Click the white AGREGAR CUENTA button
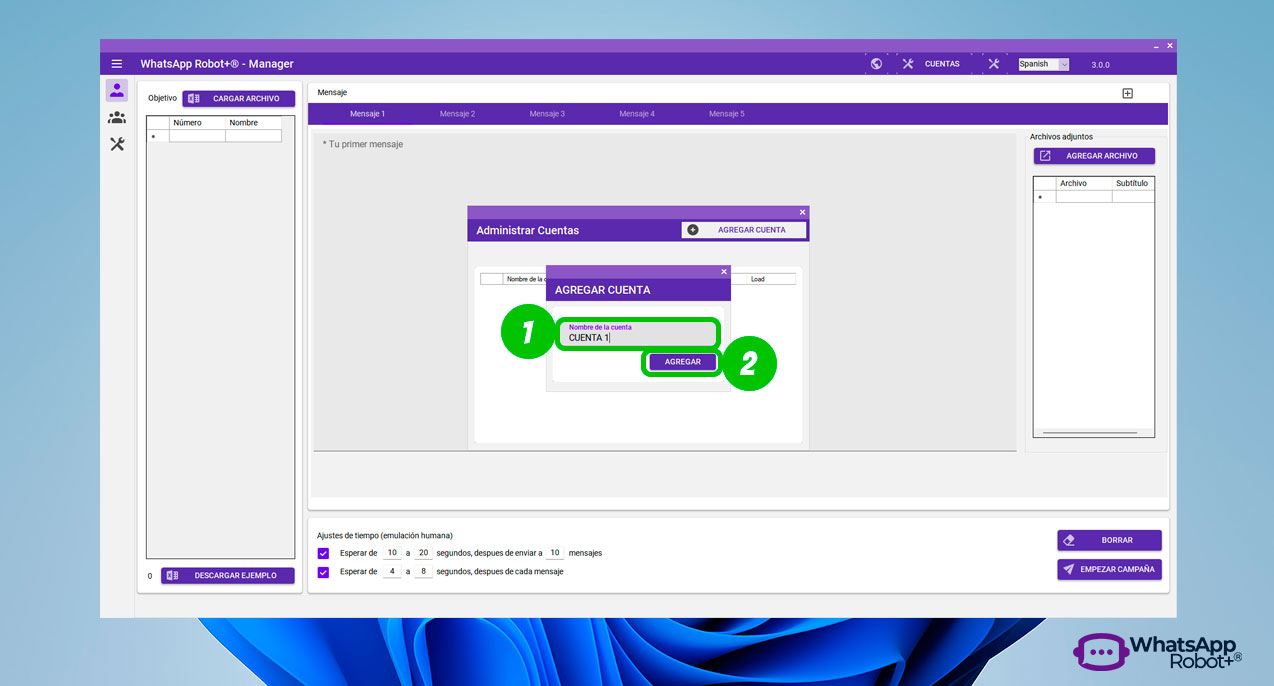The height and width of the screenshot is (686, 1274). pyautogui.click(x=743, y=230)
